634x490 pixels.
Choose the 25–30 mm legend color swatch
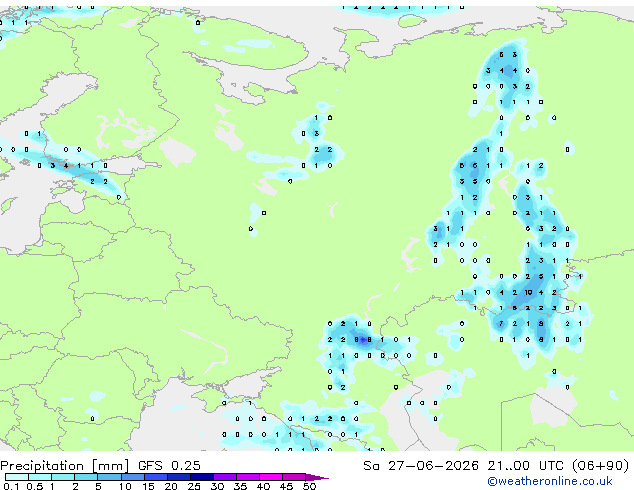coord(202,477)
